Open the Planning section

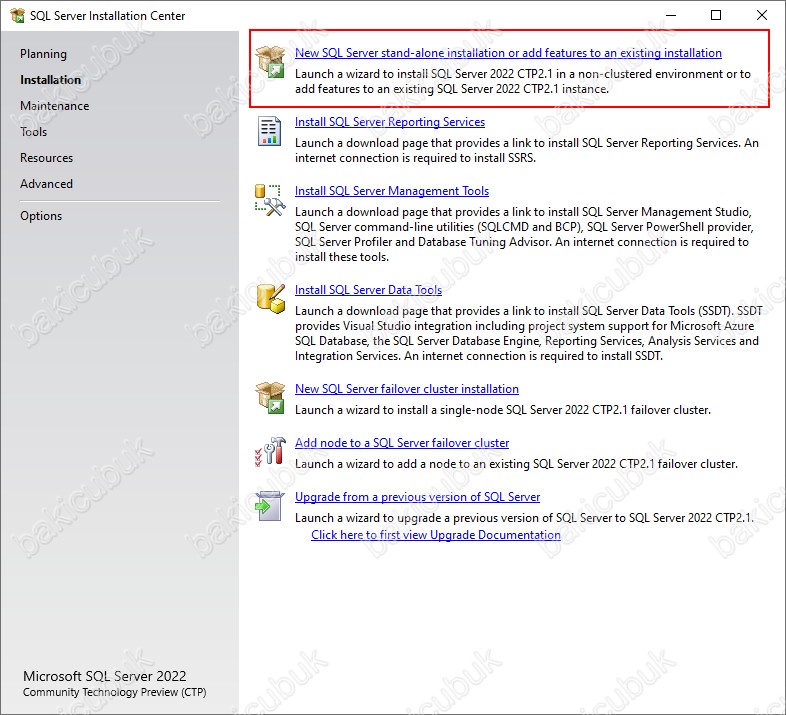point(43,54)
